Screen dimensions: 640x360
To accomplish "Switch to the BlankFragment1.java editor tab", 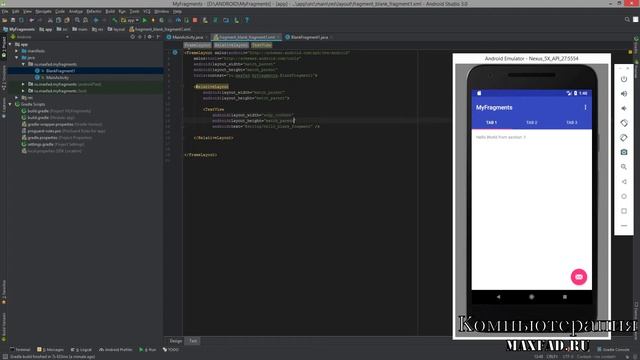I will 309,37.
